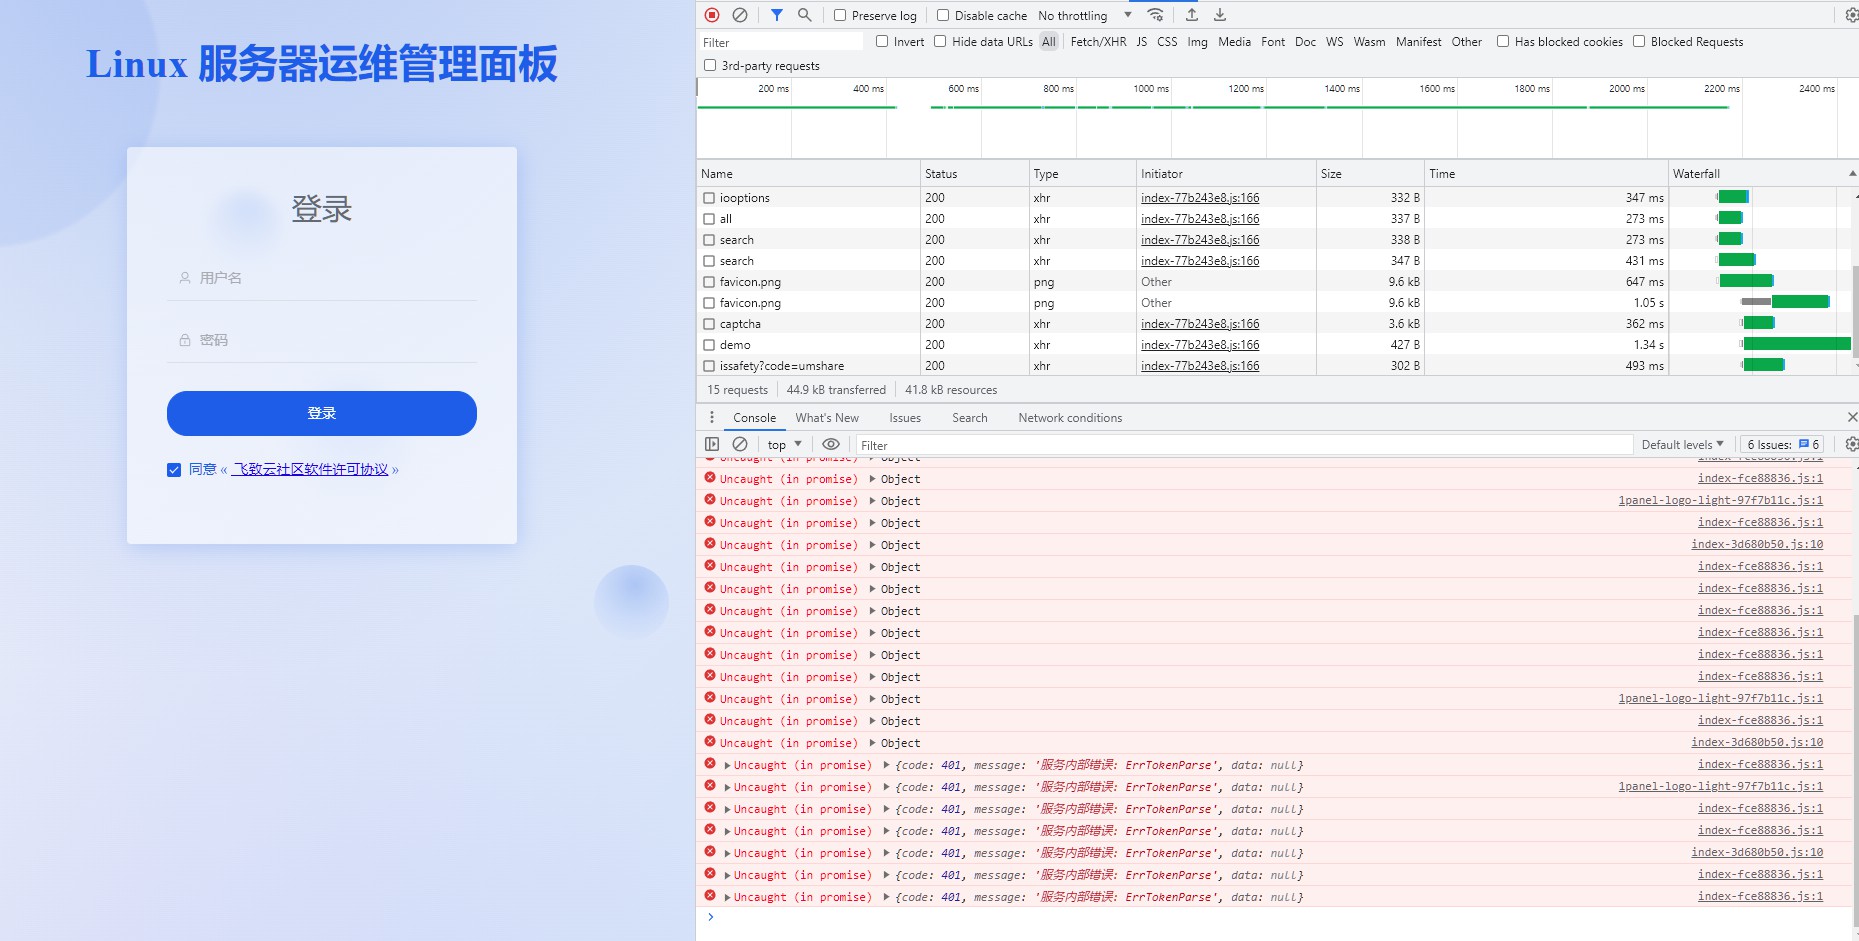This screenshot has height=941, width=1859.
Task: Switch to the Issues tab
Action: [904, 417]
